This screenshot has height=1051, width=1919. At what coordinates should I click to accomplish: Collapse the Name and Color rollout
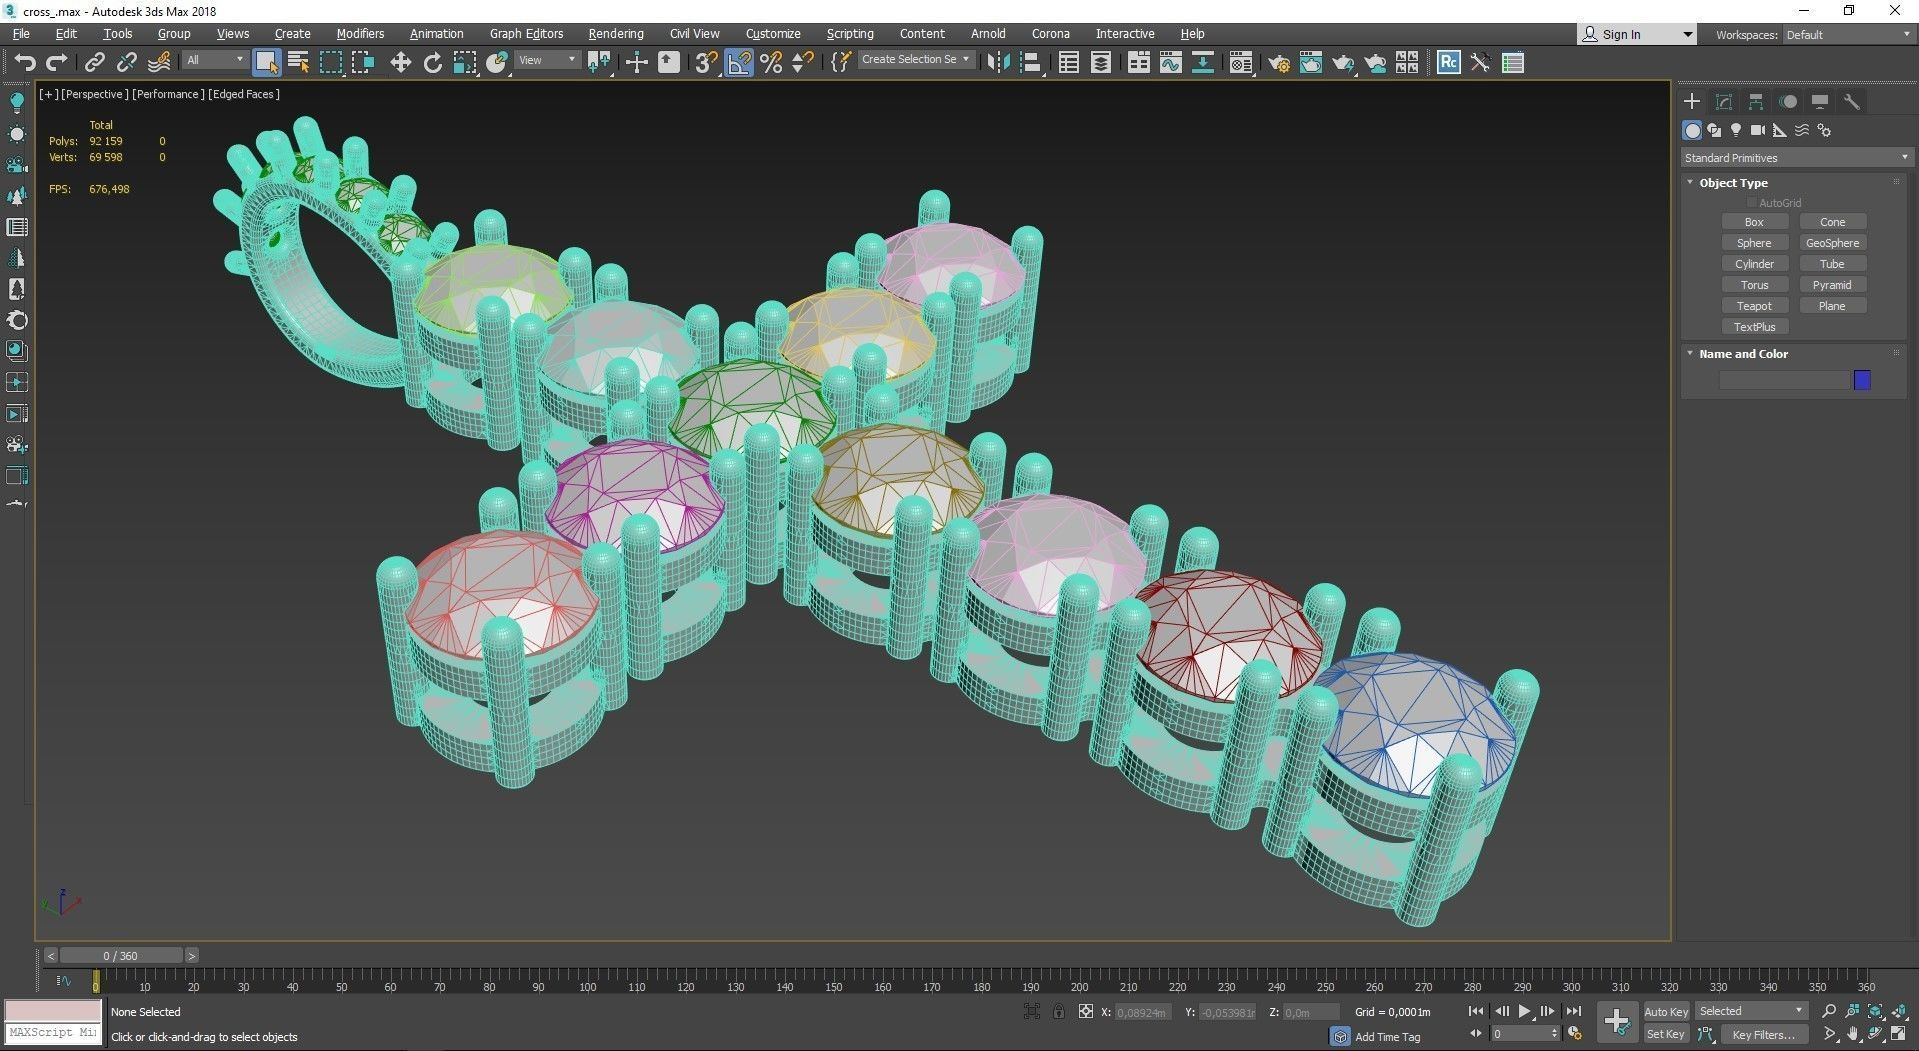(x=1690, y=354)
